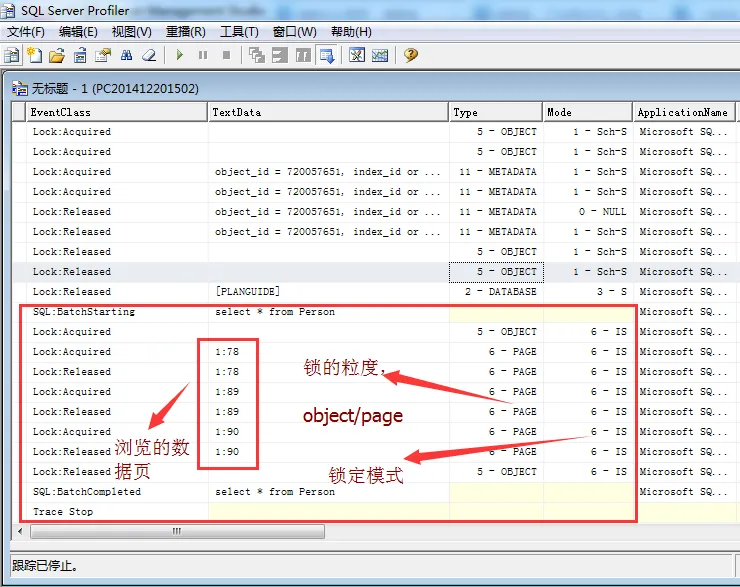Click the Mode column header
This screenshot has height=587, width=740.
pos(588,112)
